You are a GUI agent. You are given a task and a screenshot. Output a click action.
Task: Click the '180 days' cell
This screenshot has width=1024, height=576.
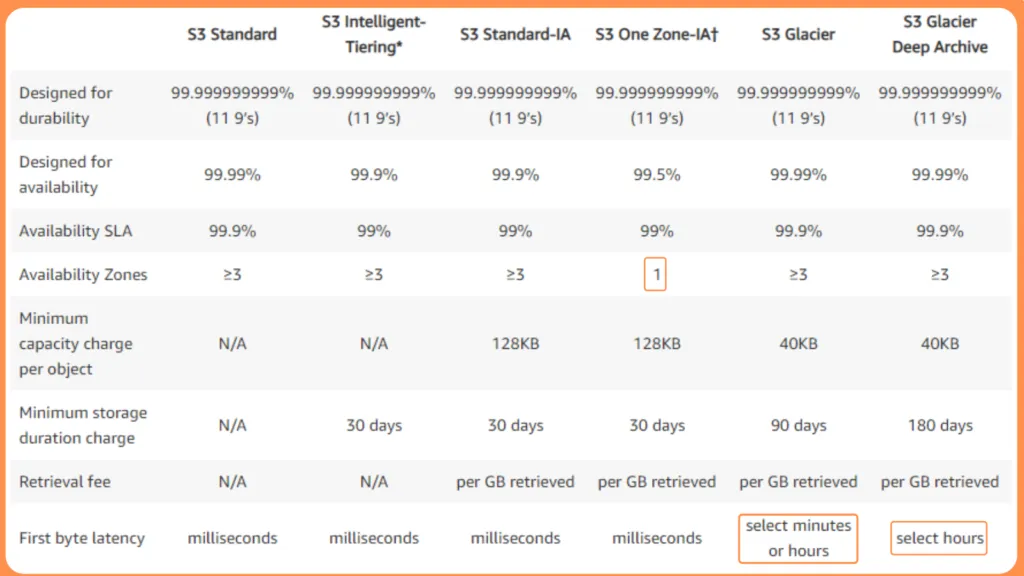coord(940,425)
